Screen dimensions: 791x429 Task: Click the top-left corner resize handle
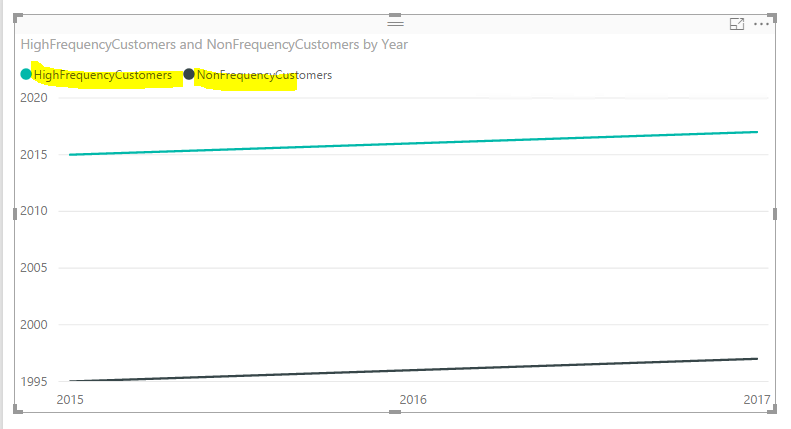(17, 18)
